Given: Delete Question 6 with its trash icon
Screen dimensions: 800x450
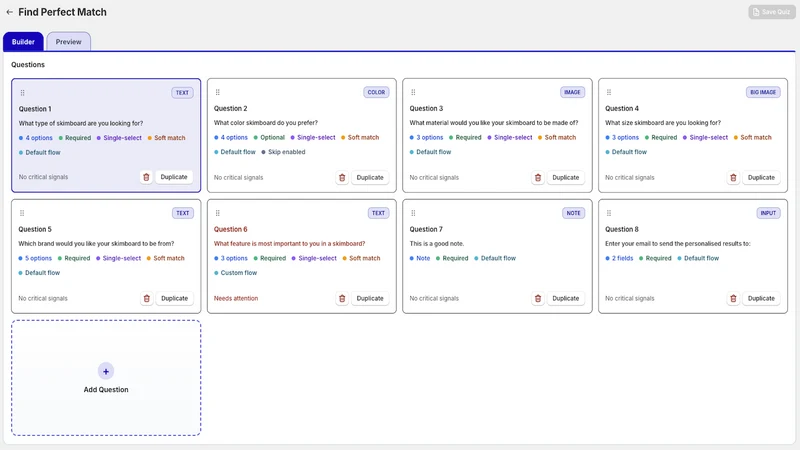Looking at the screenshot, I should click(x=342, y=298).
